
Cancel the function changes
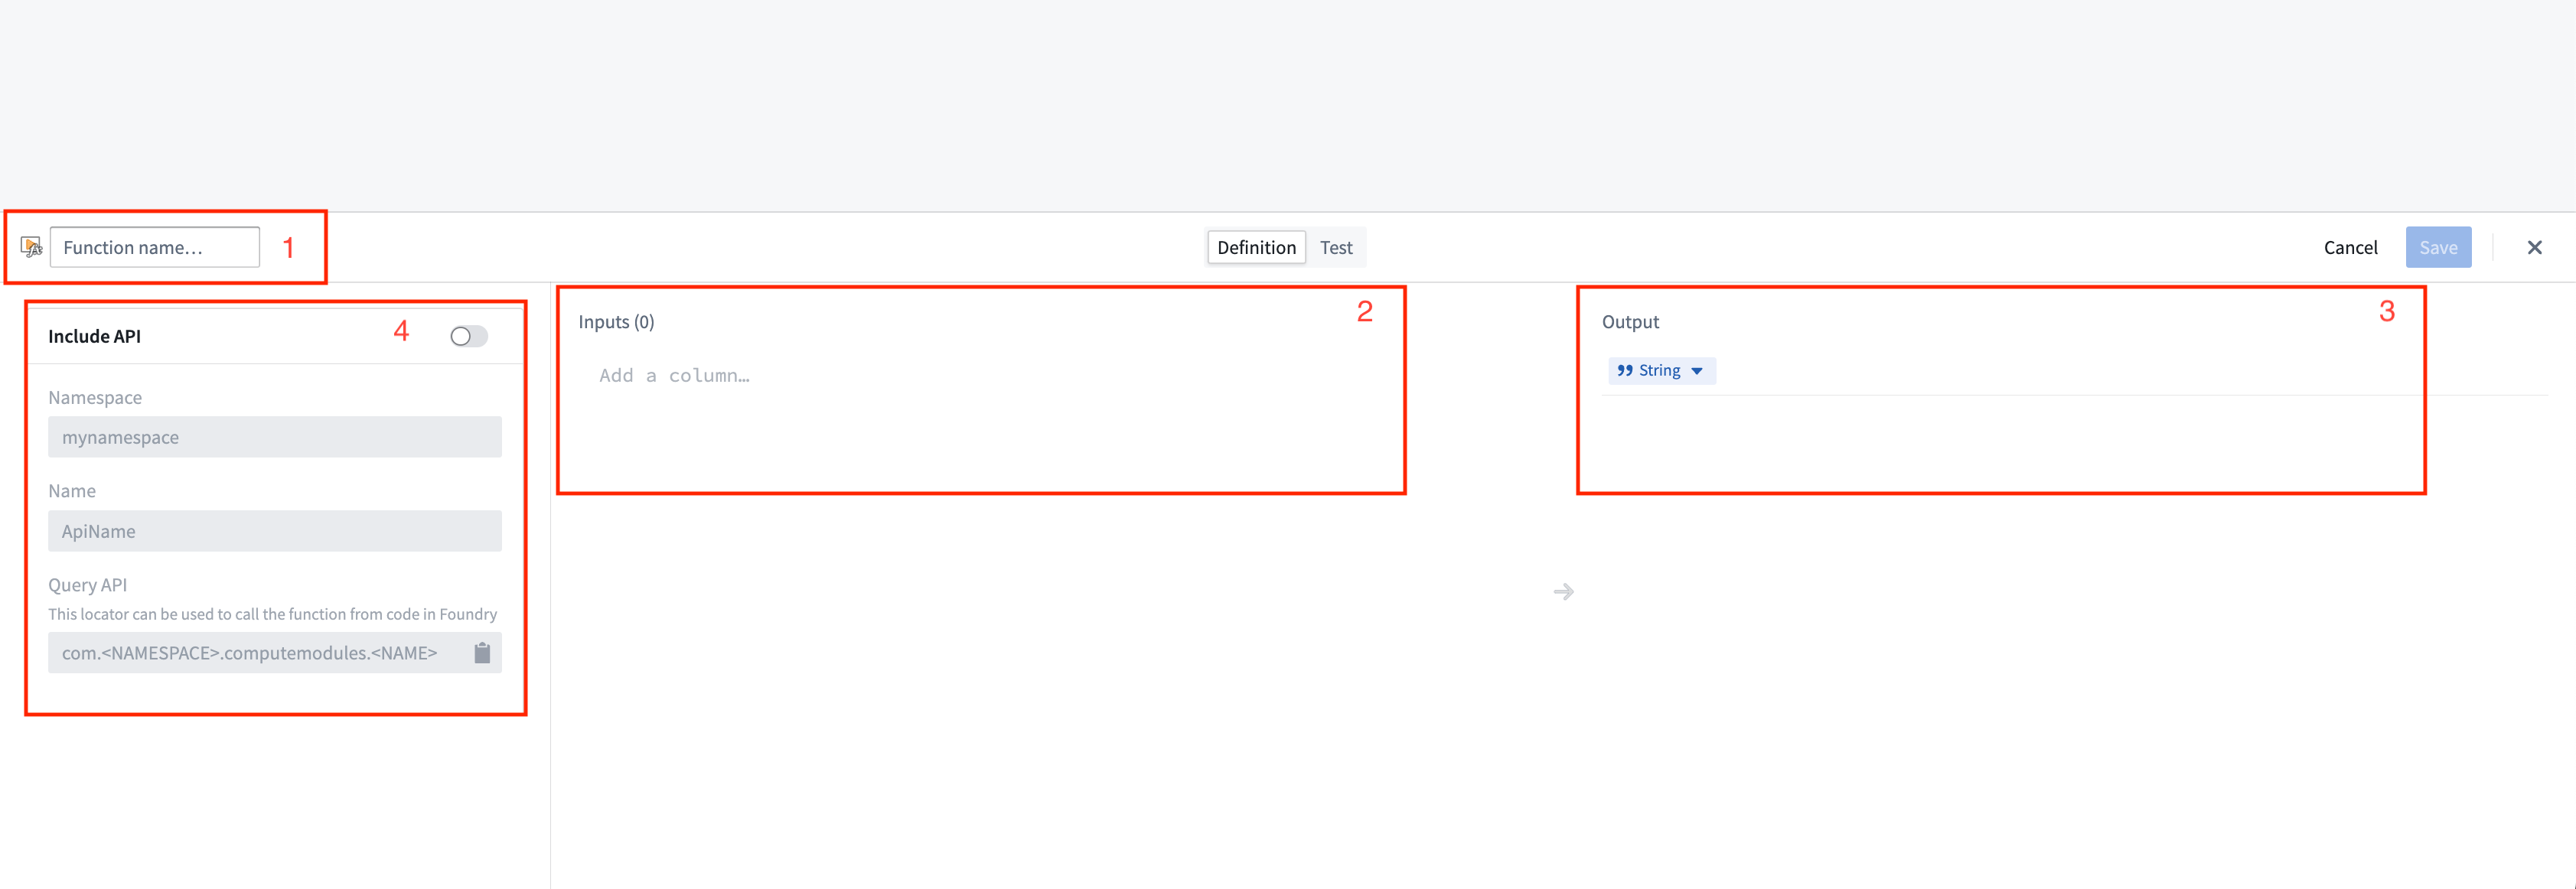pos(2351,247)
